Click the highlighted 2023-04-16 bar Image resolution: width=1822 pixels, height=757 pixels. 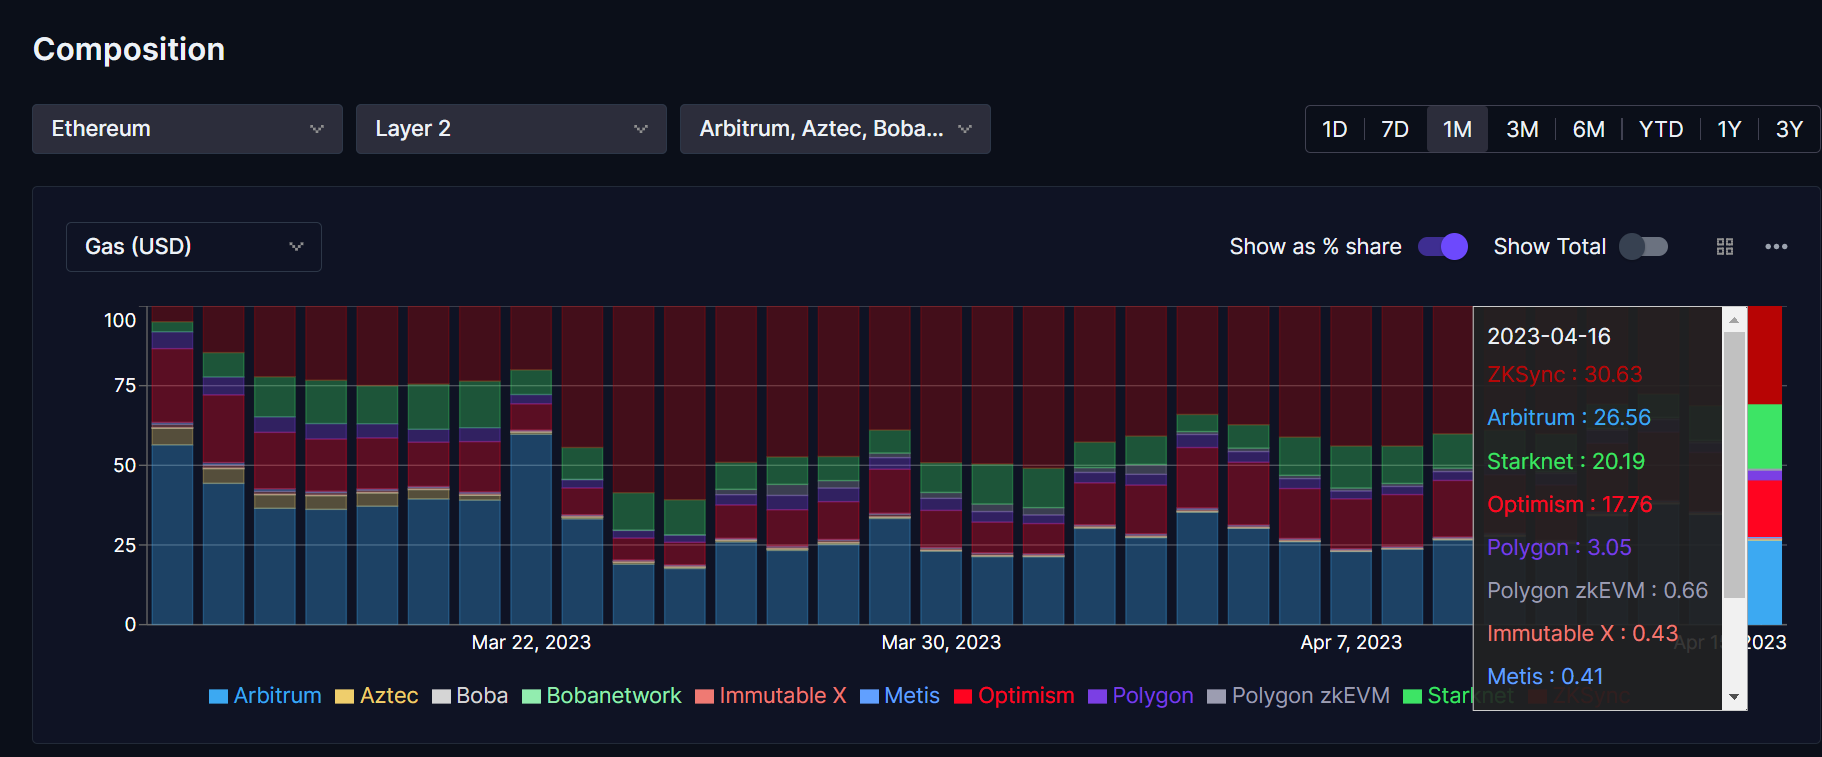1764,466
